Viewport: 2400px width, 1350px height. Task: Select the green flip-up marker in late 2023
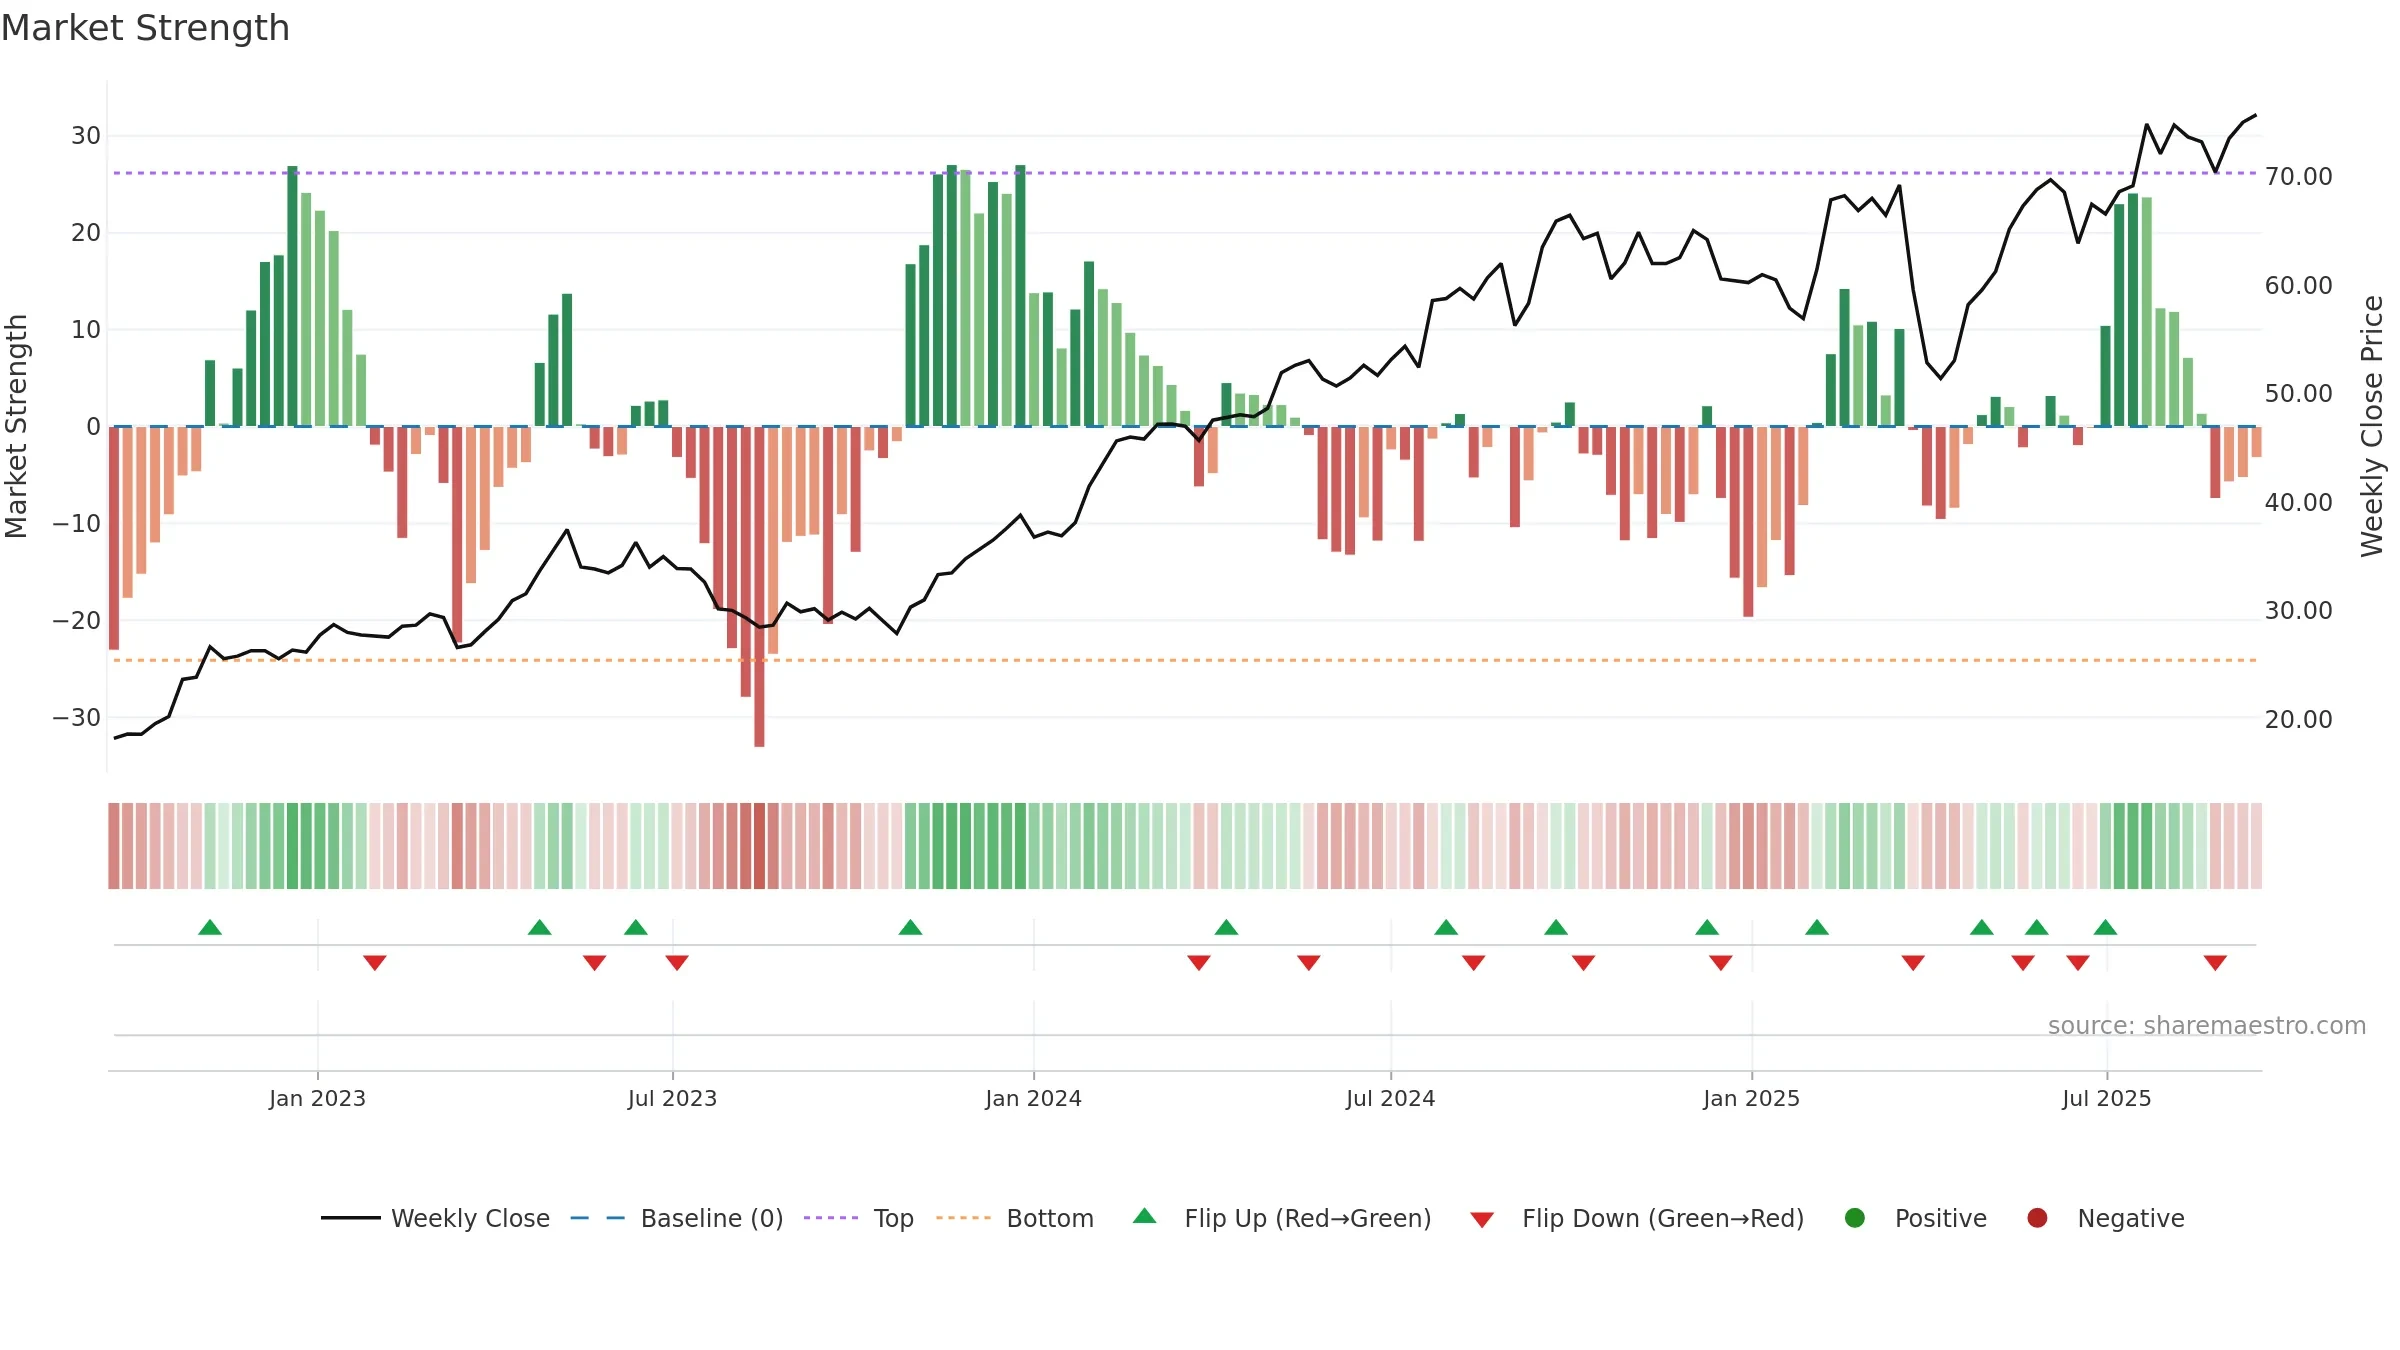point(910,928)
